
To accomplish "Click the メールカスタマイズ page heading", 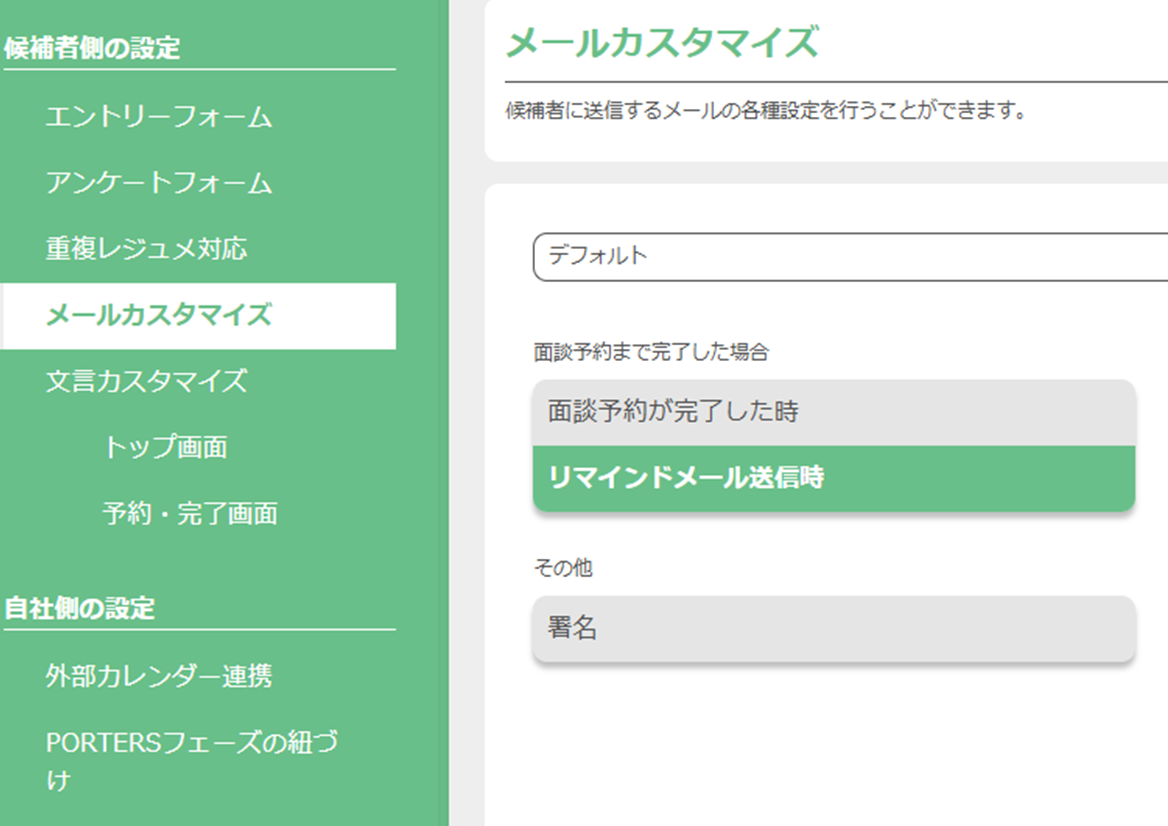I will click(x=662, y=44).
